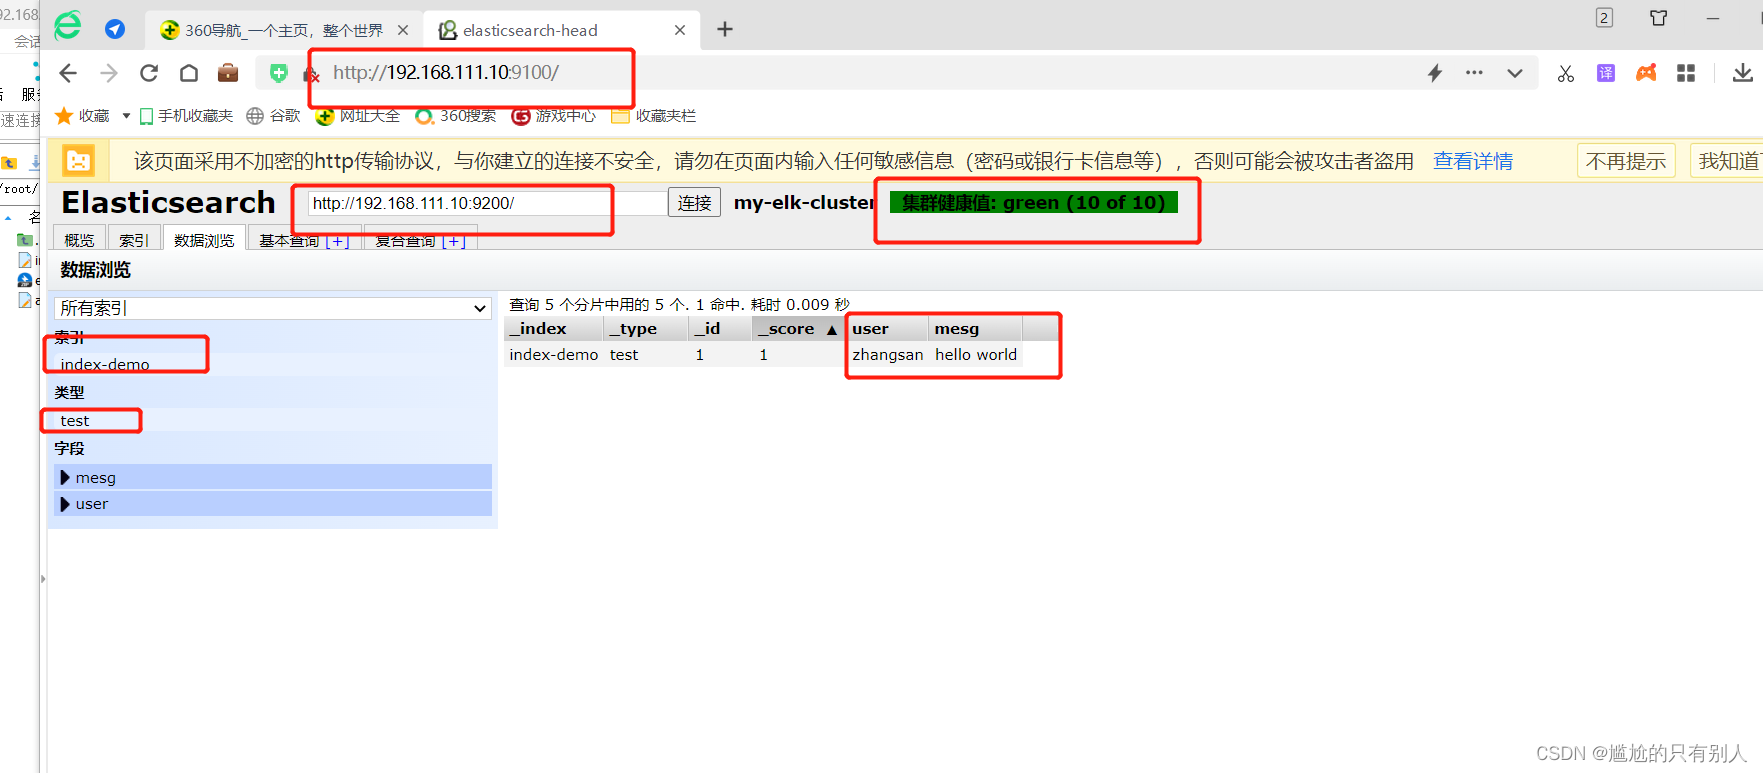The width and height of the screenshot is (1763, 773).
Task: Add new 复合查询 tab with [+]
Action: click(454, 240)
